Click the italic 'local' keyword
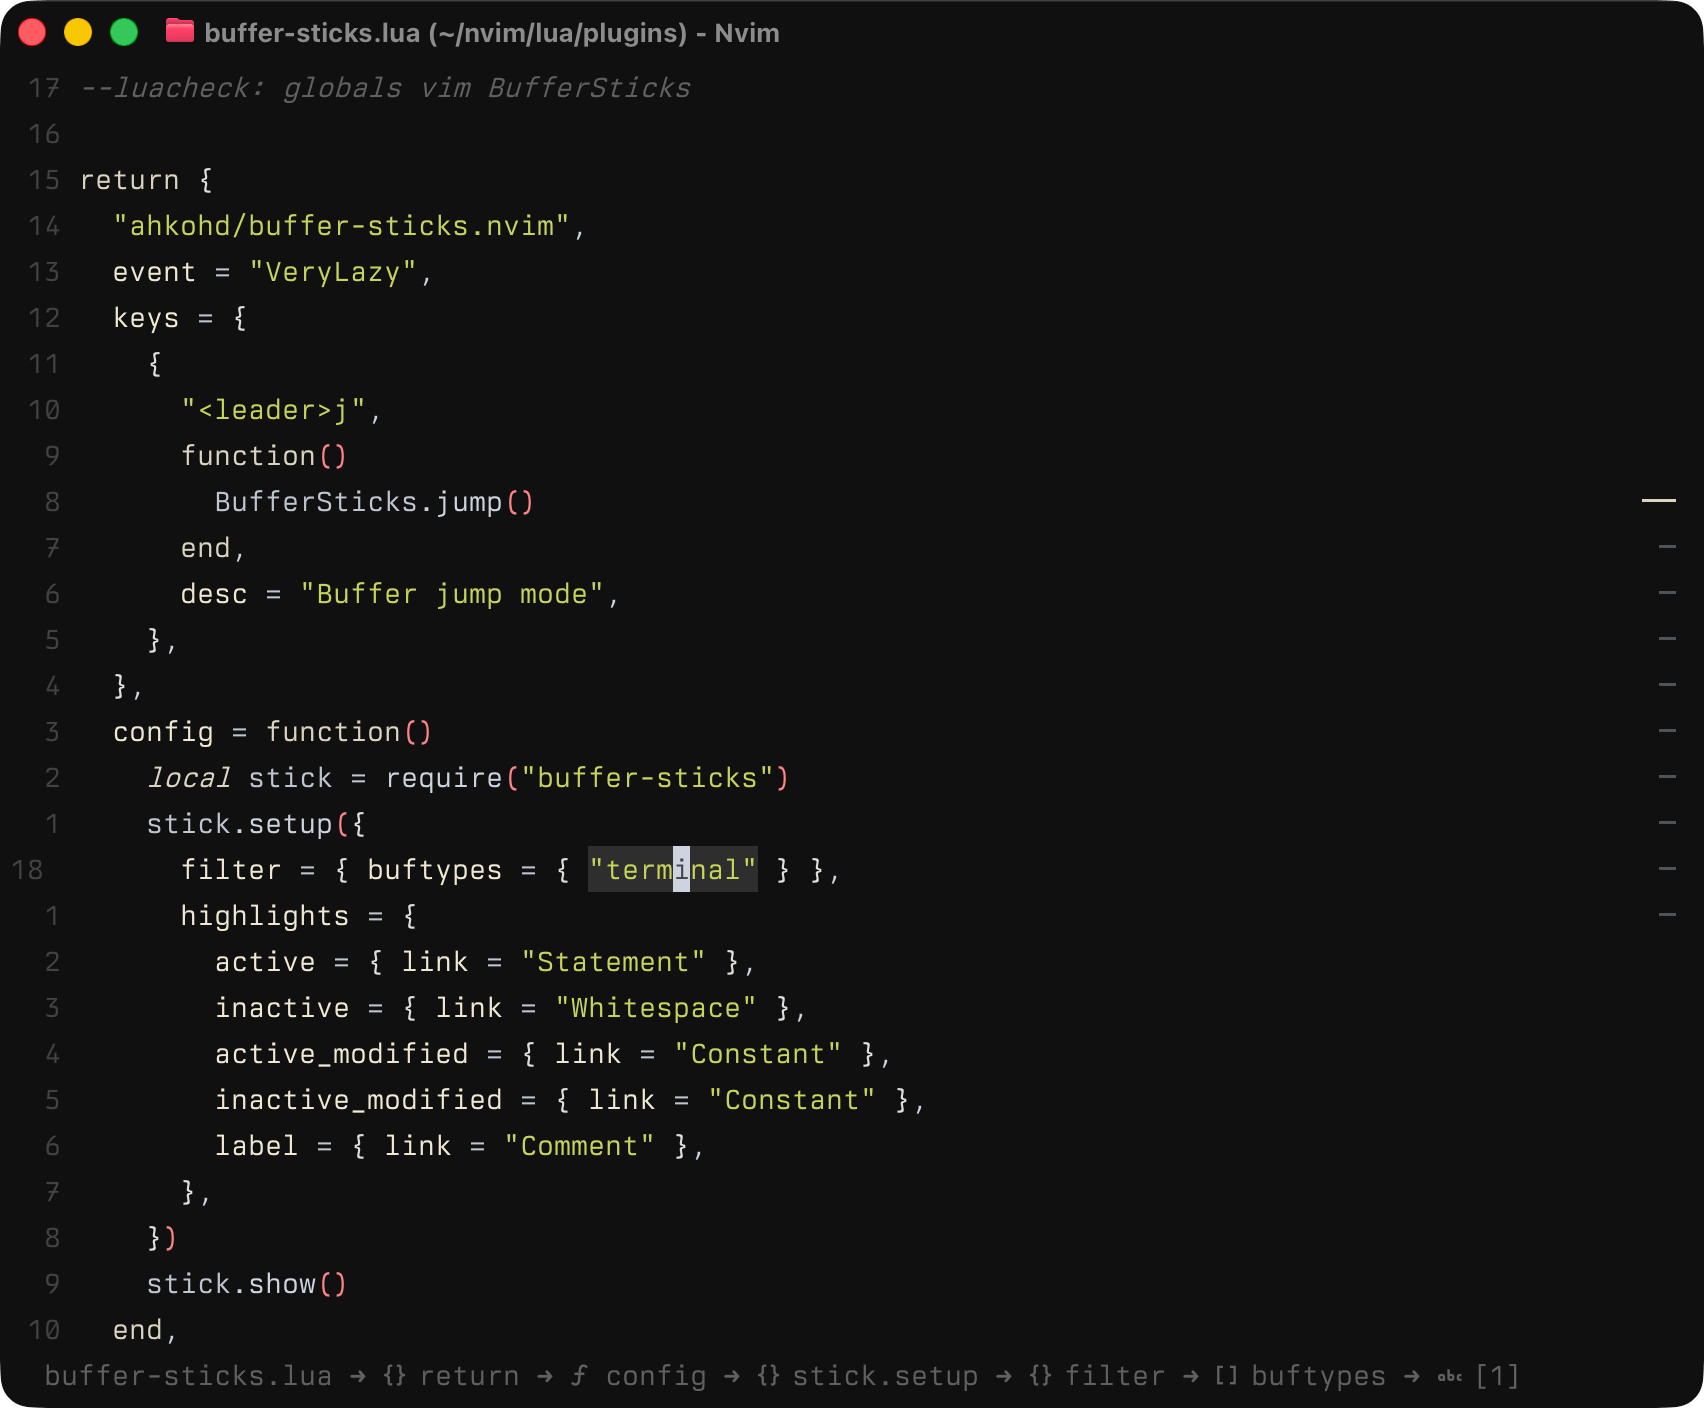 pyautogui.click(x=189, y=778)
